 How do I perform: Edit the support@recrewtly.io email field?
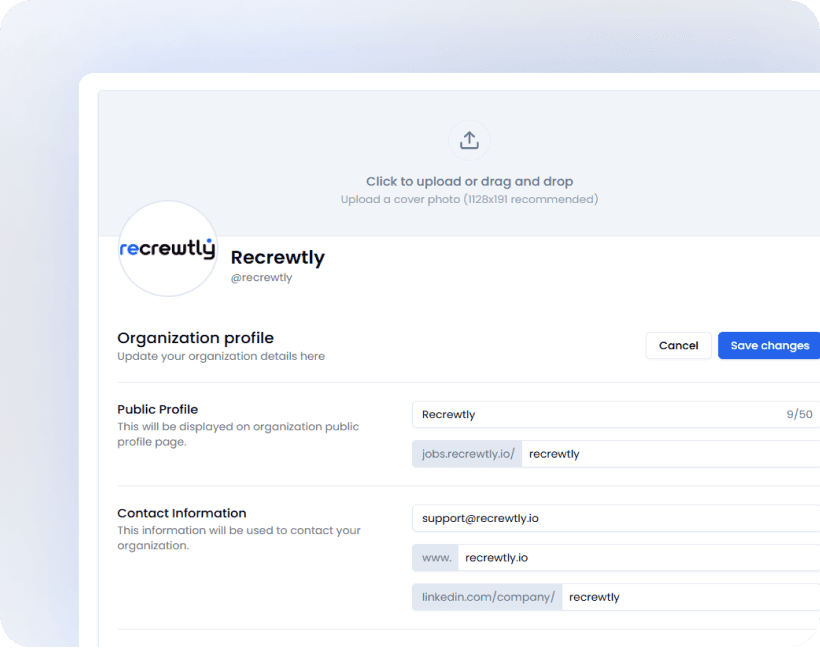point(616,518)
